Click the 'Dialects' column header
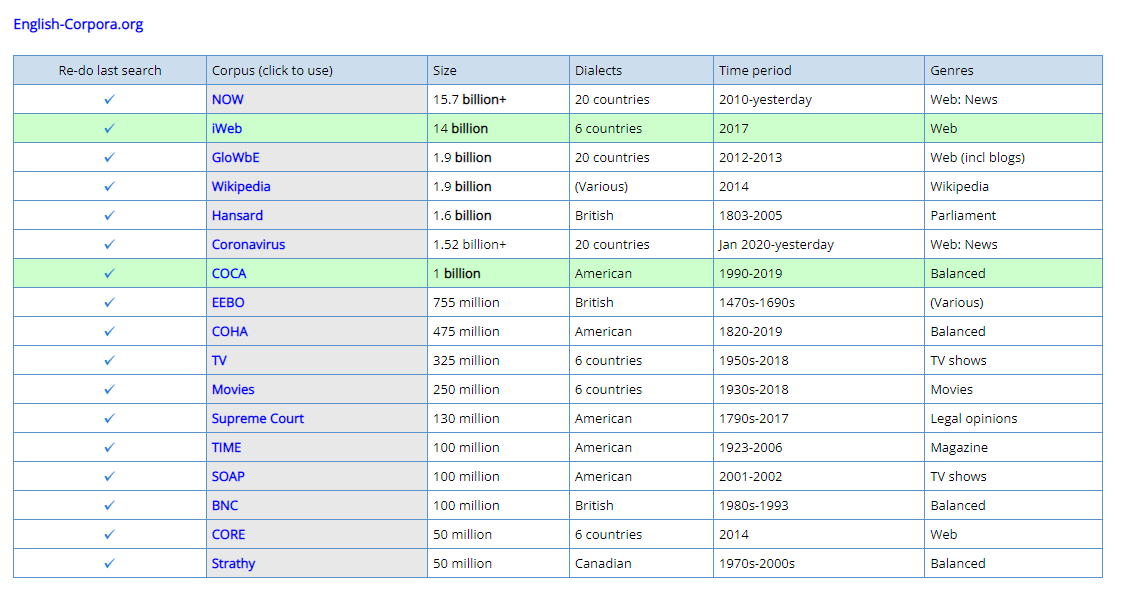This screenshot has height=591, width=1123. pyautogui.click(x=642, y=70)
